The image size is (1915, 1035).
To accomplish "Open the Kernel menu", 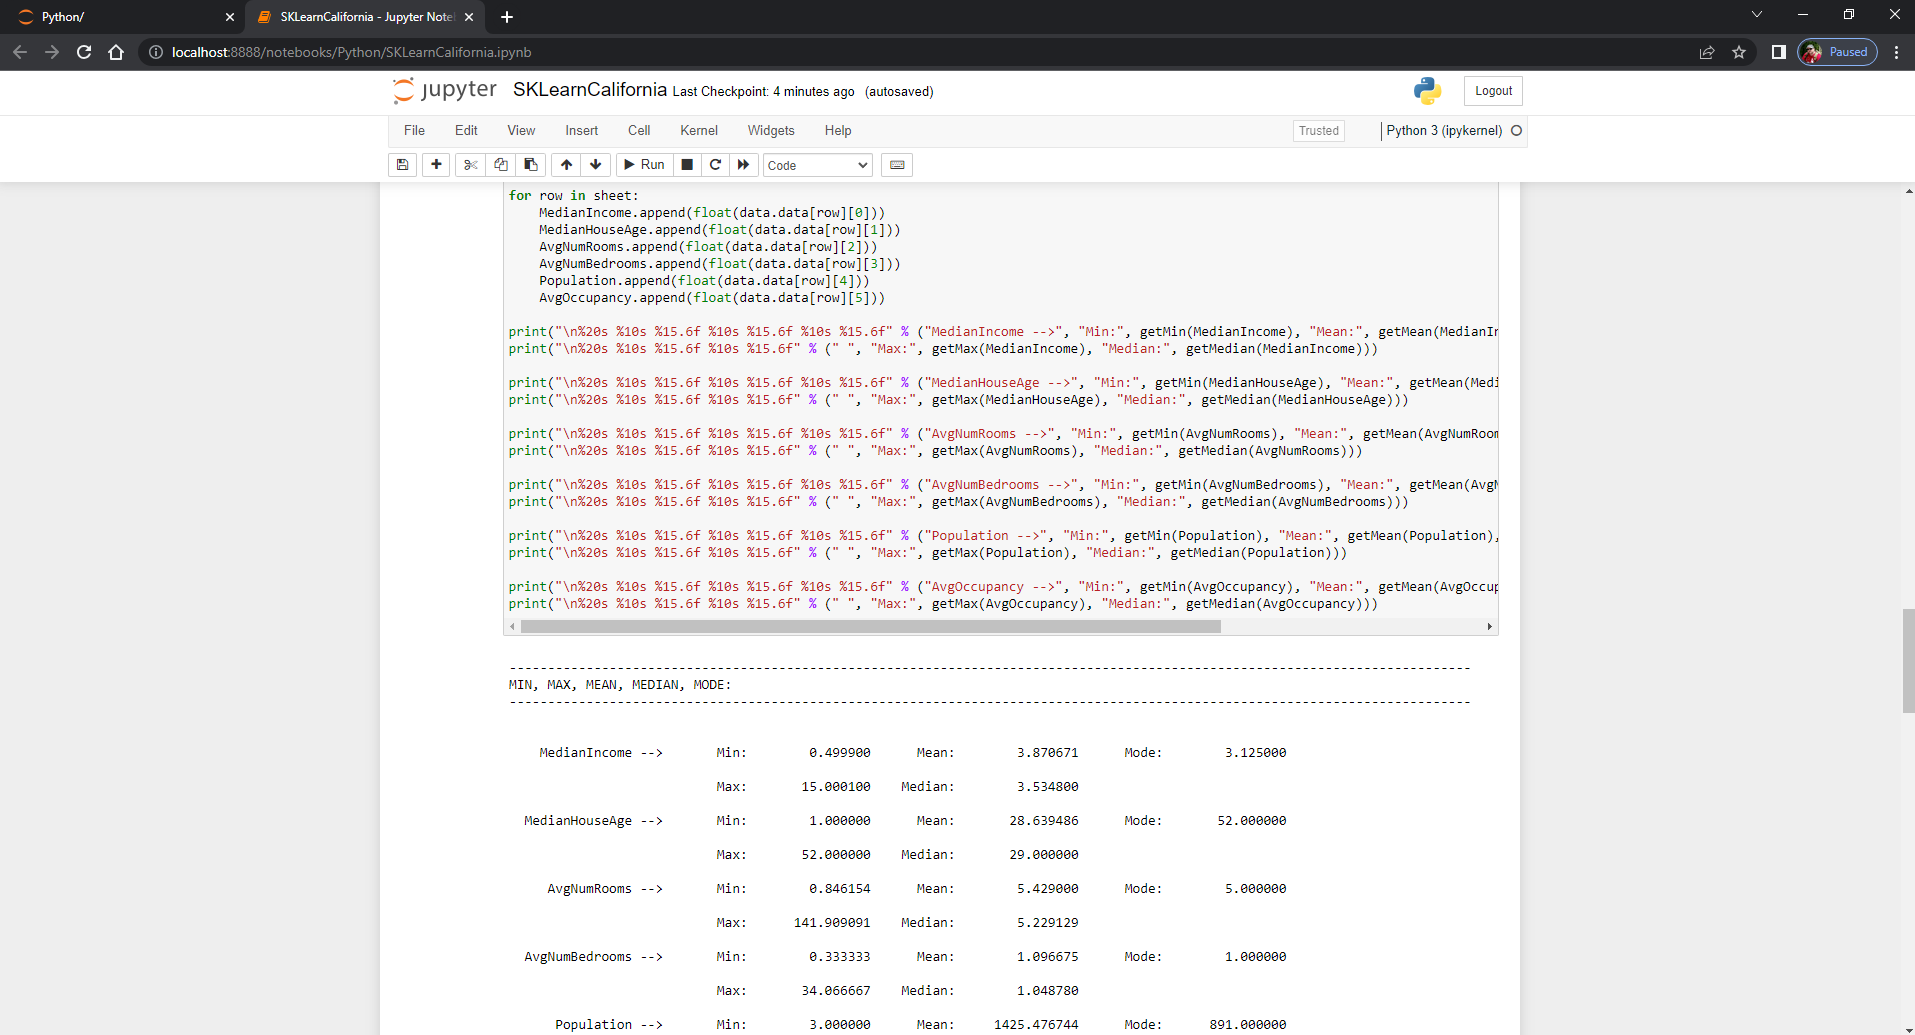I will [x=698, y=130].
